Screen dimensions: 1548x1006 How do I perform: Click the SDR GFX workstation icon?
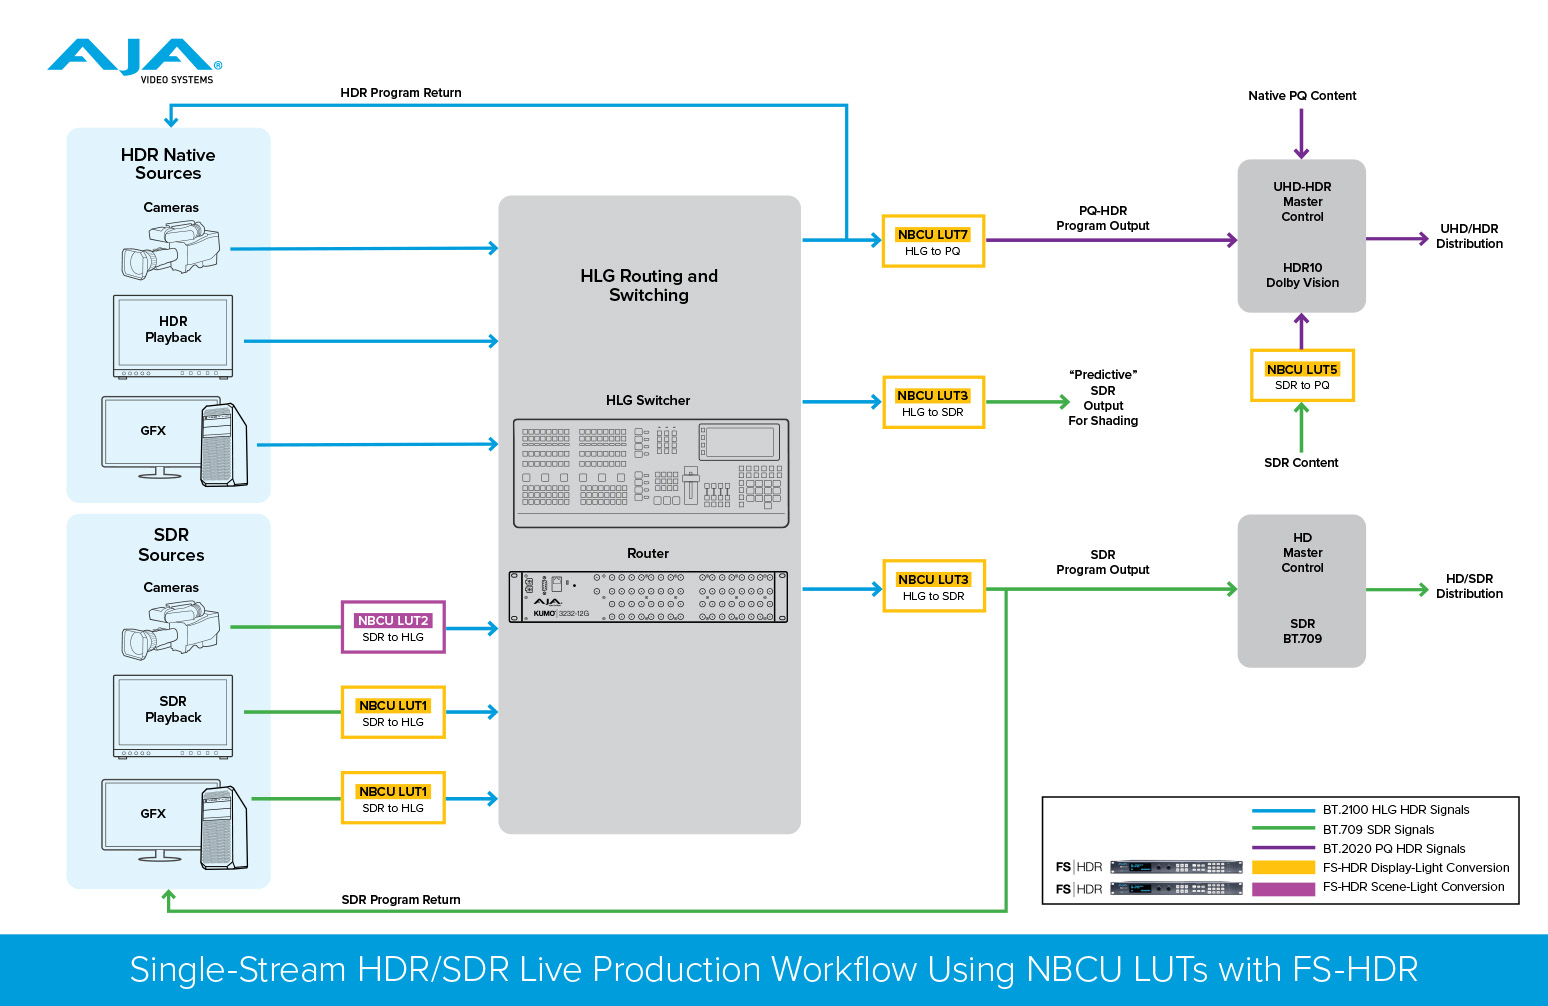click(175, 824)
